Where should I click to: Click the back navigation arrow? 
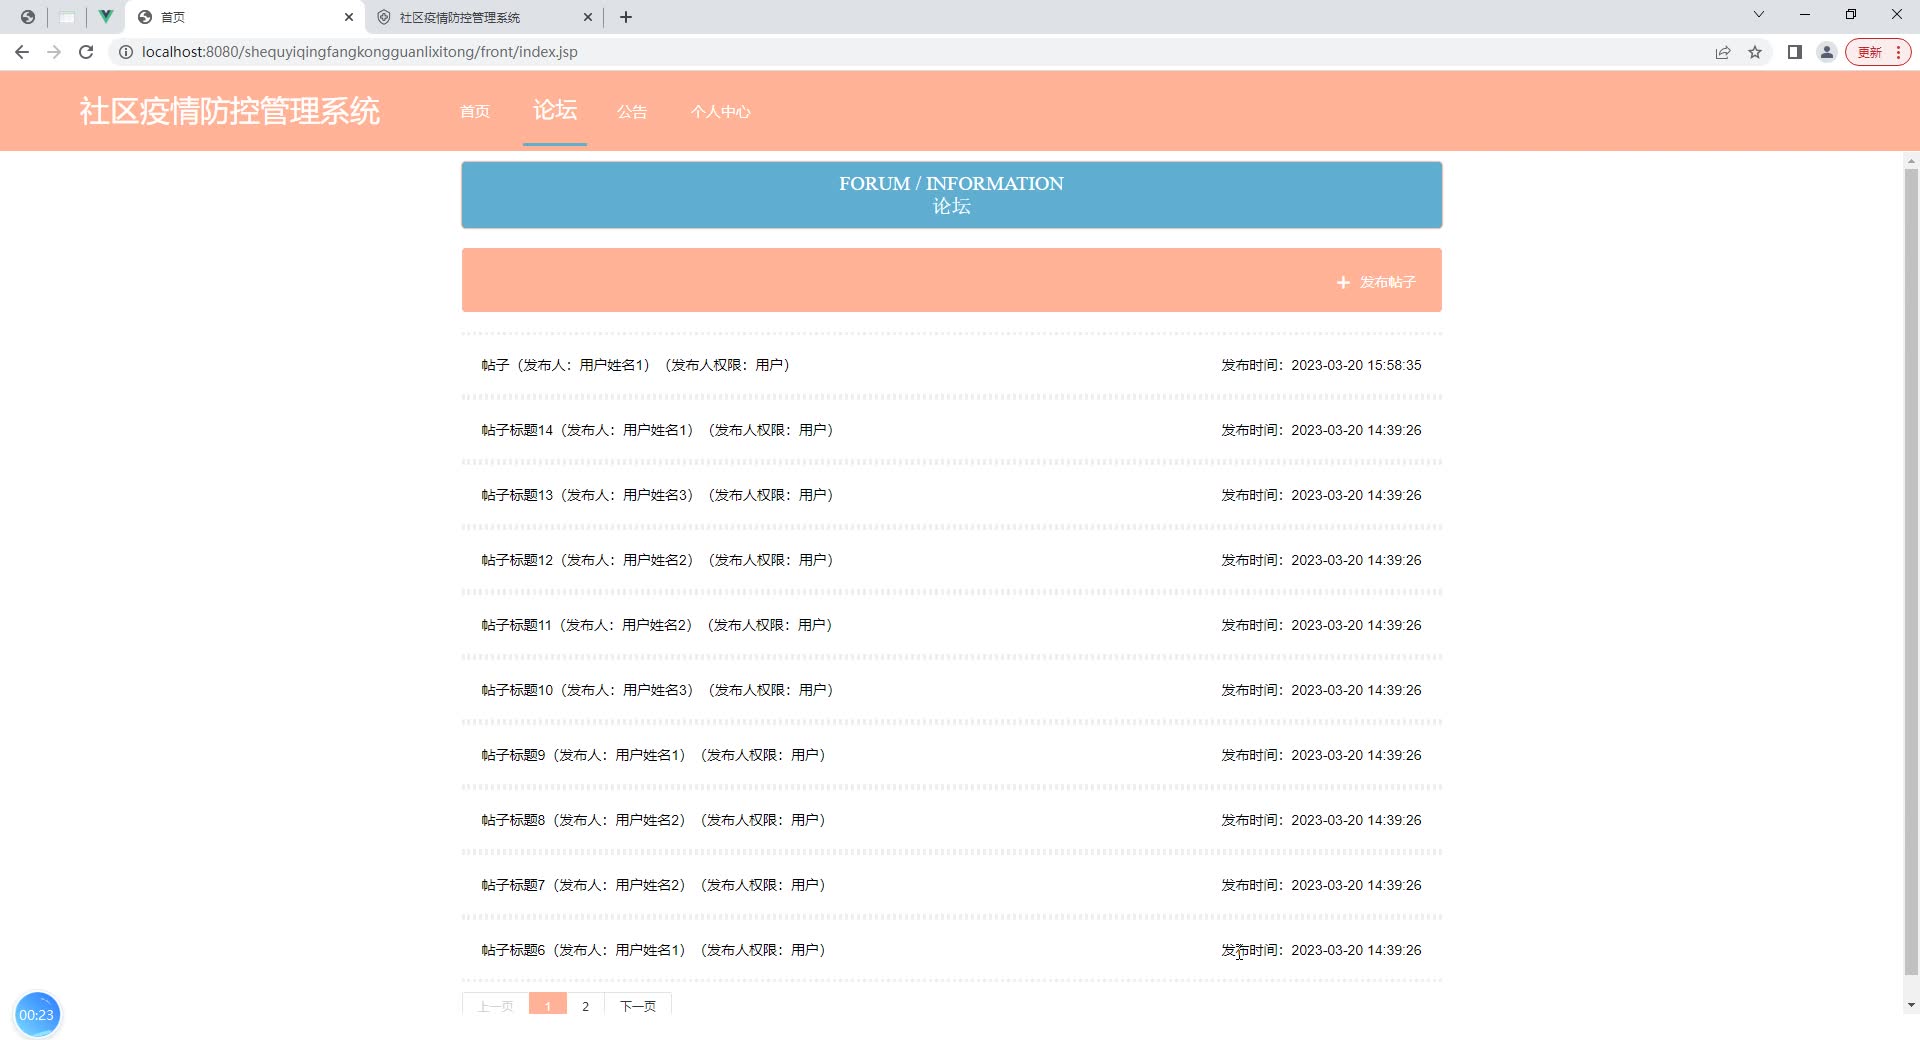tap(22, 52)
